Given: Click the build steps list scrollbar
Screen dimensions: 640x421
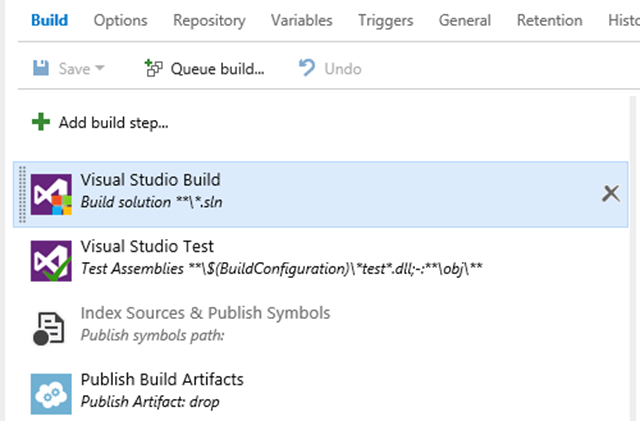Looking at the screenshot, I should tap(633, 258).
